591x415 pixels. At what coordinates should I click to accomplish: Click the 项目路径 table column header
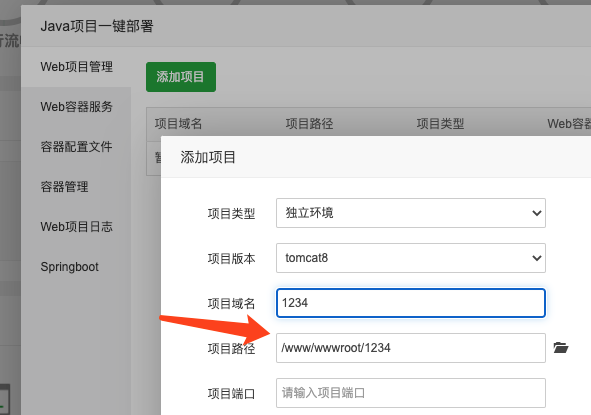[309, 124]
